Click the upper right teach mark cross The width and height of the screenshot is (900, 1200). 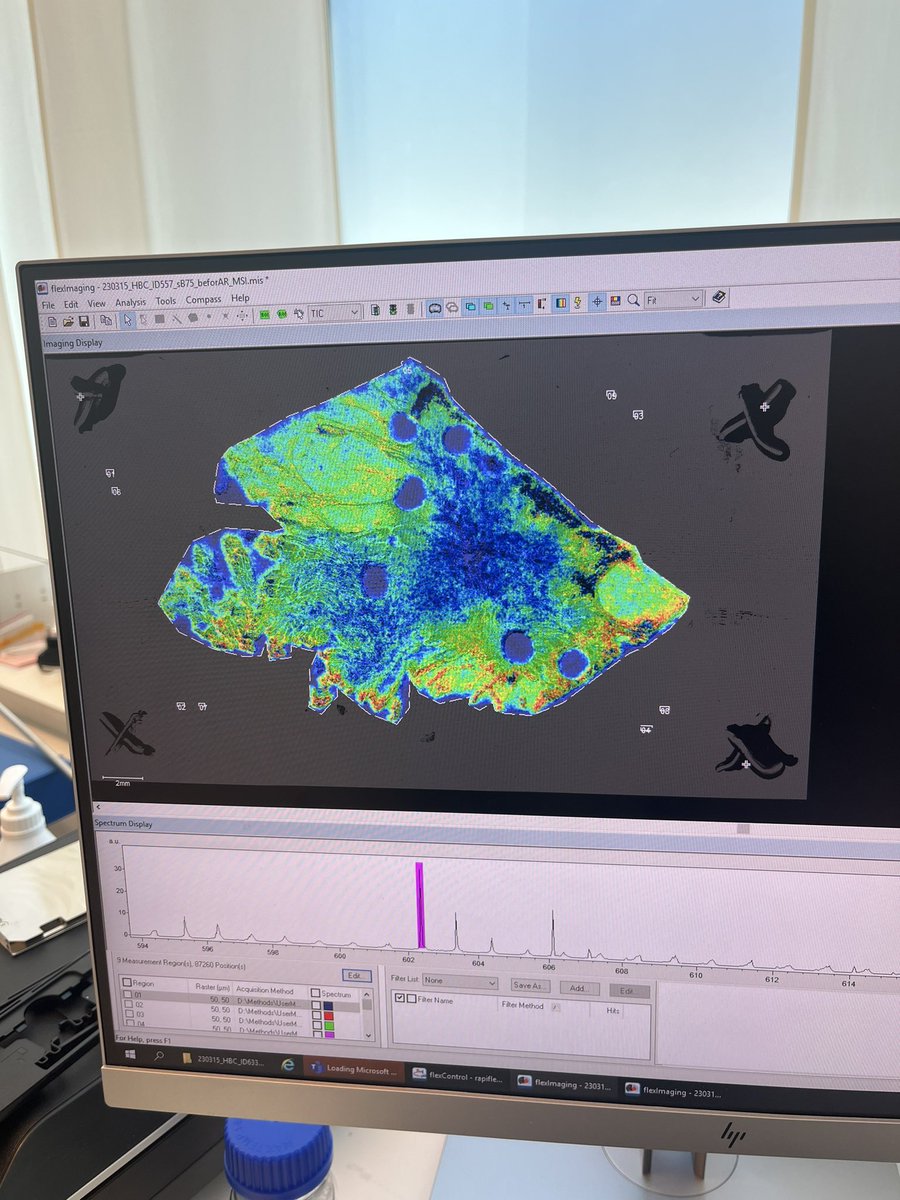tap(764, 406)
